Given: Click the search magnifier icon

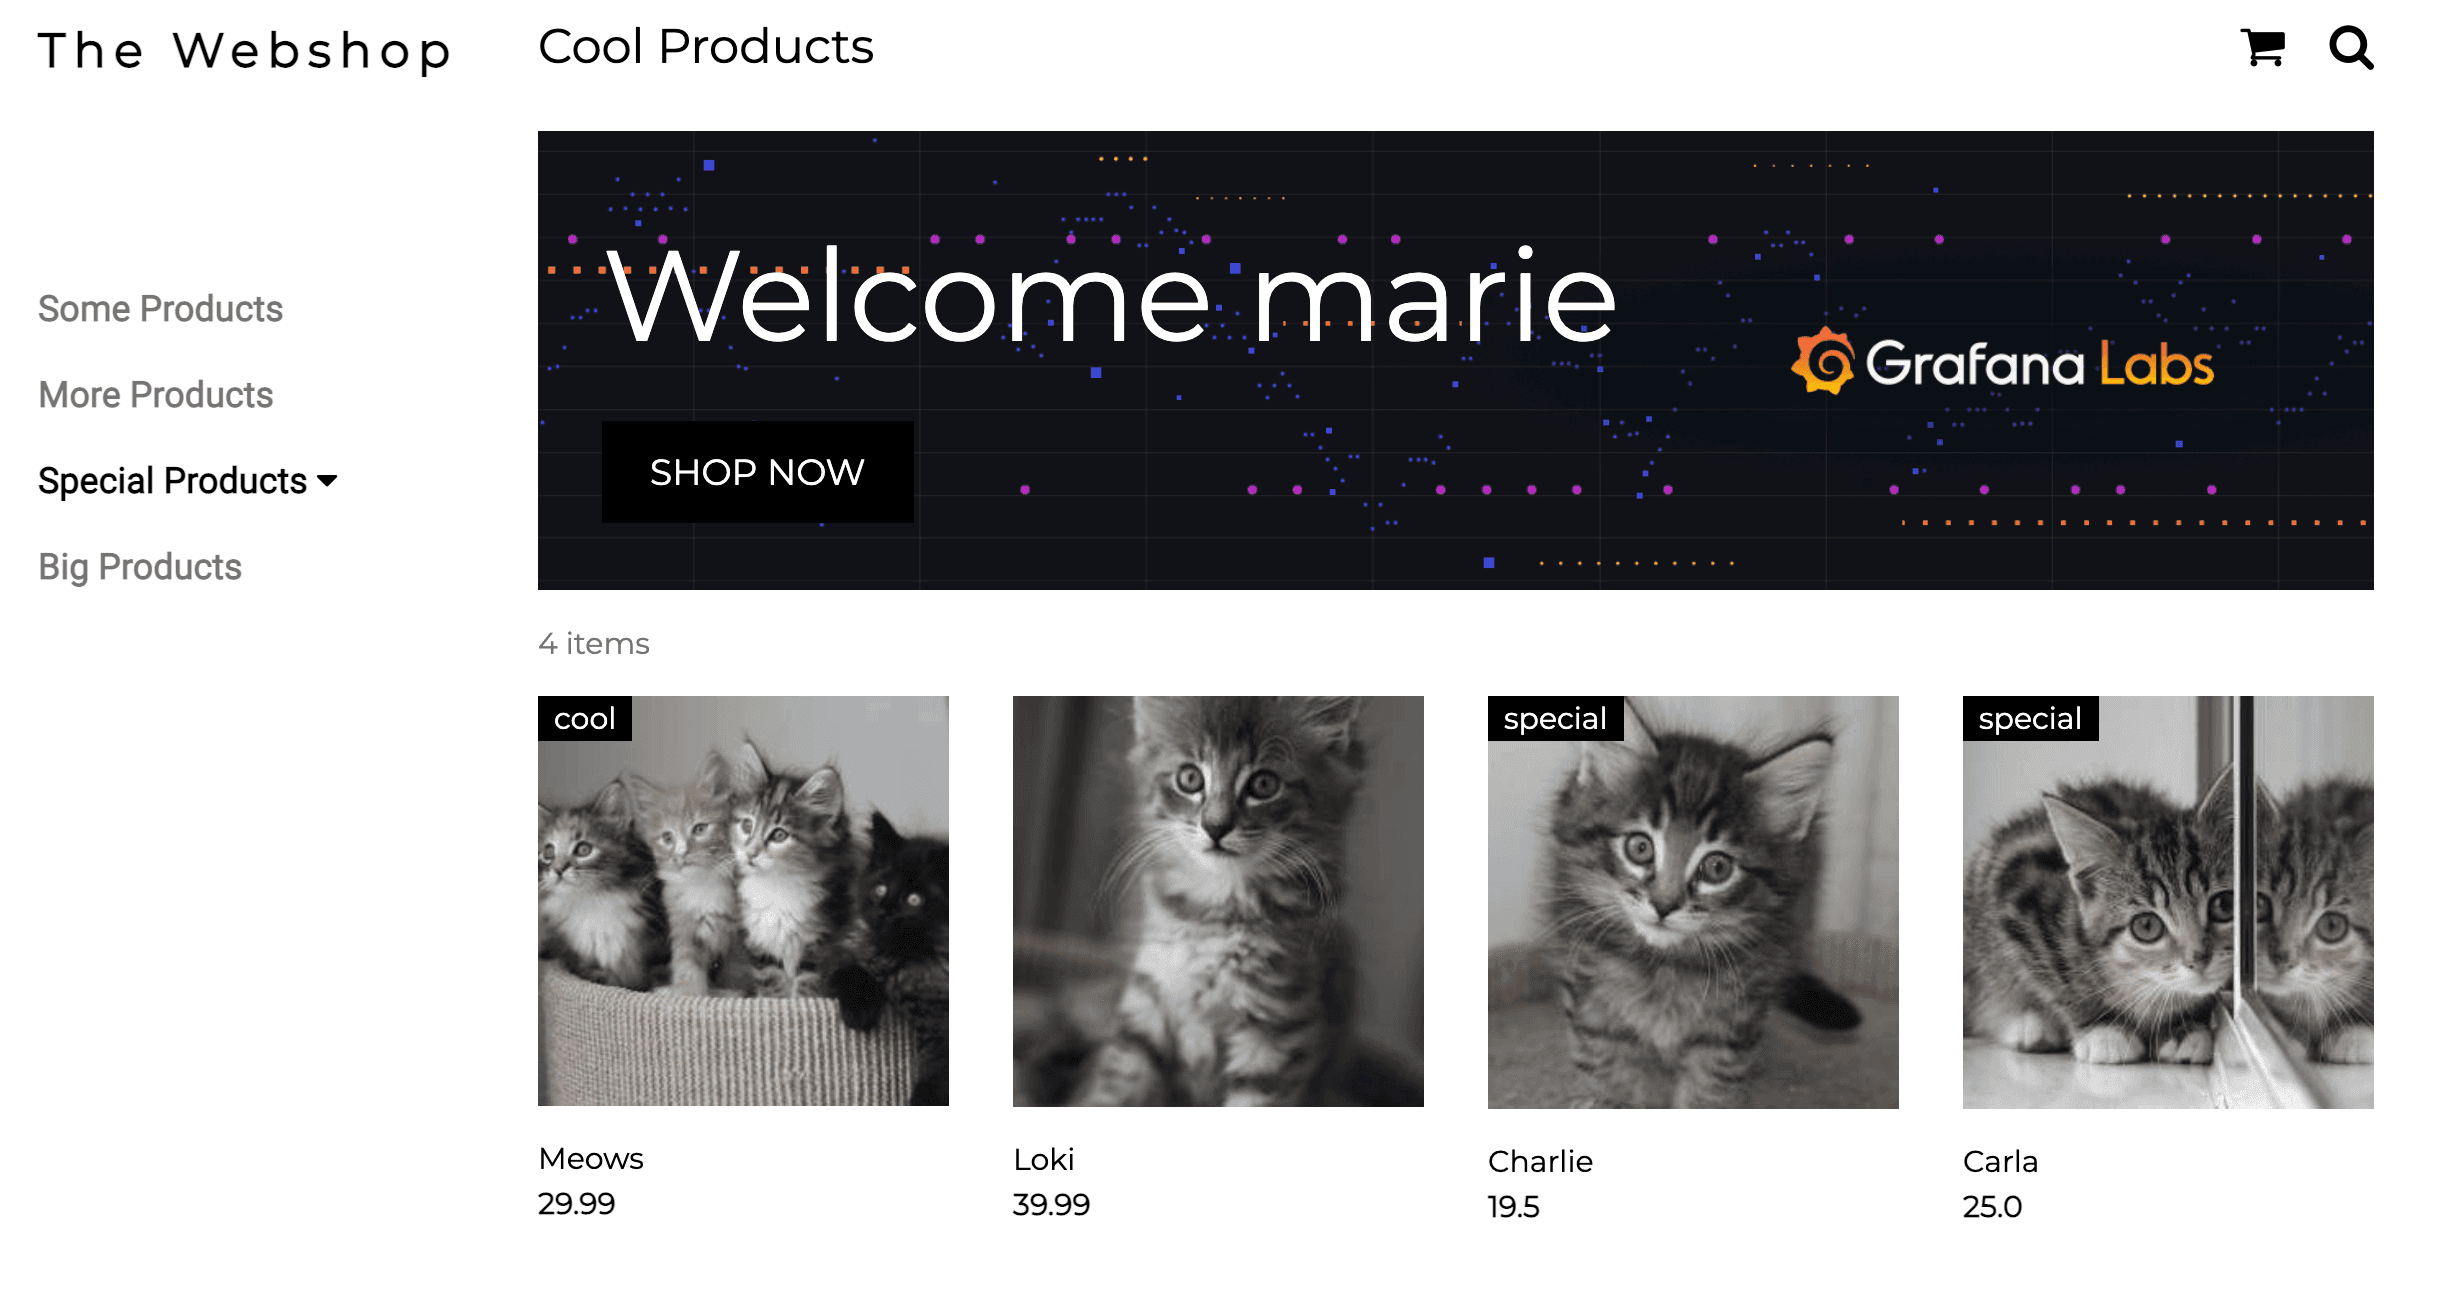Looking at the screenshot, I should coord(2350,46).
